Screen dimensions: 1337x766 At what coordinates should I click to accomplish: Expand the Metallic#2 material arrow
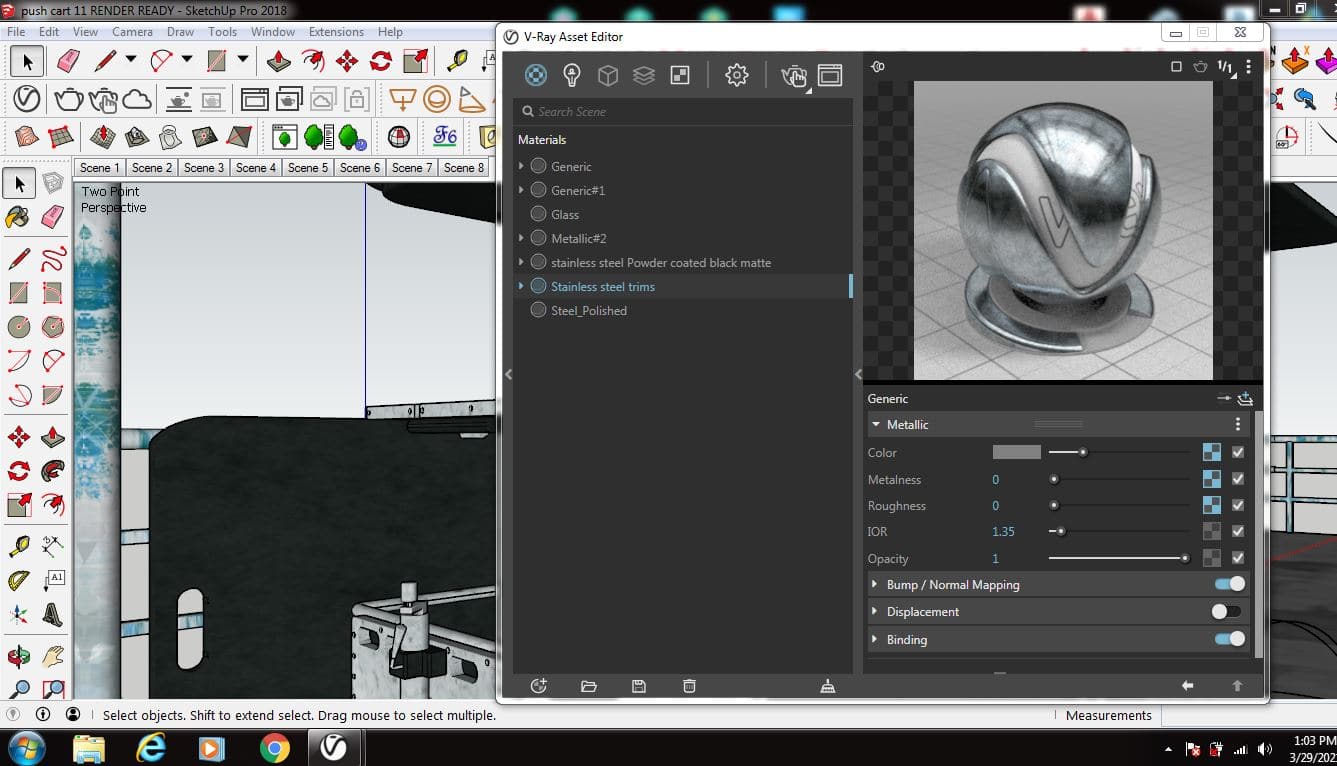(x=521, y=238)
